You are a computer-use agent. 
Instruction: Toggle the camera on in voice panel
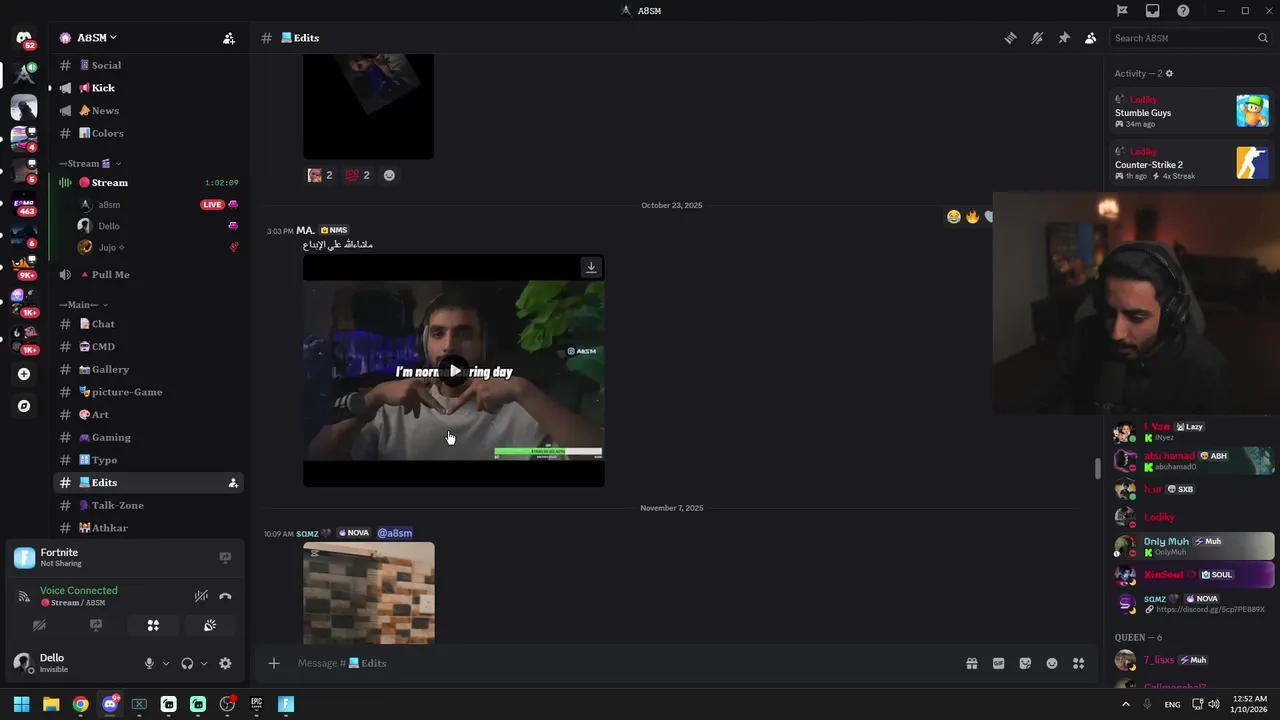pyautogui.click(x=39, y=625)
